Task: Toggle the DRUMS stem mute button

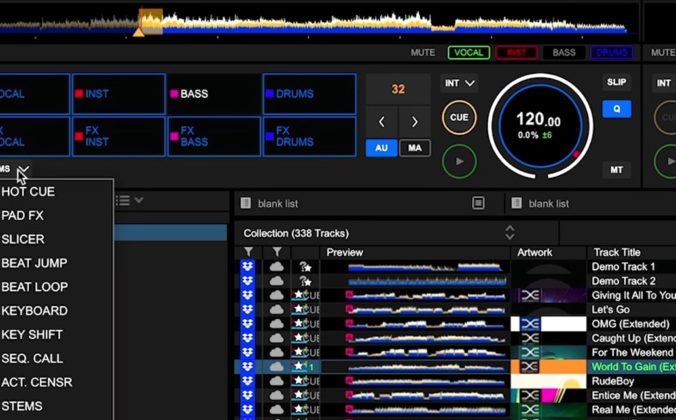Action: tap(611, 53)
